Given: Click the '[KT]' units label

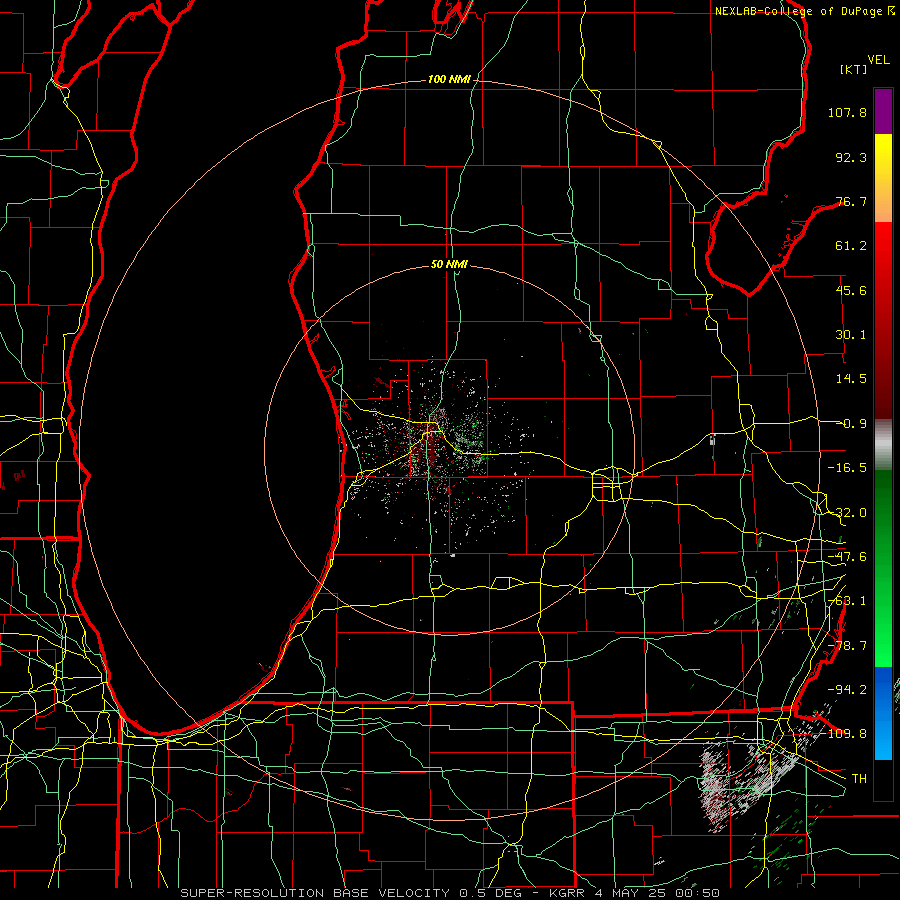Looking at the screenshot, I should [x=854, y=69].
